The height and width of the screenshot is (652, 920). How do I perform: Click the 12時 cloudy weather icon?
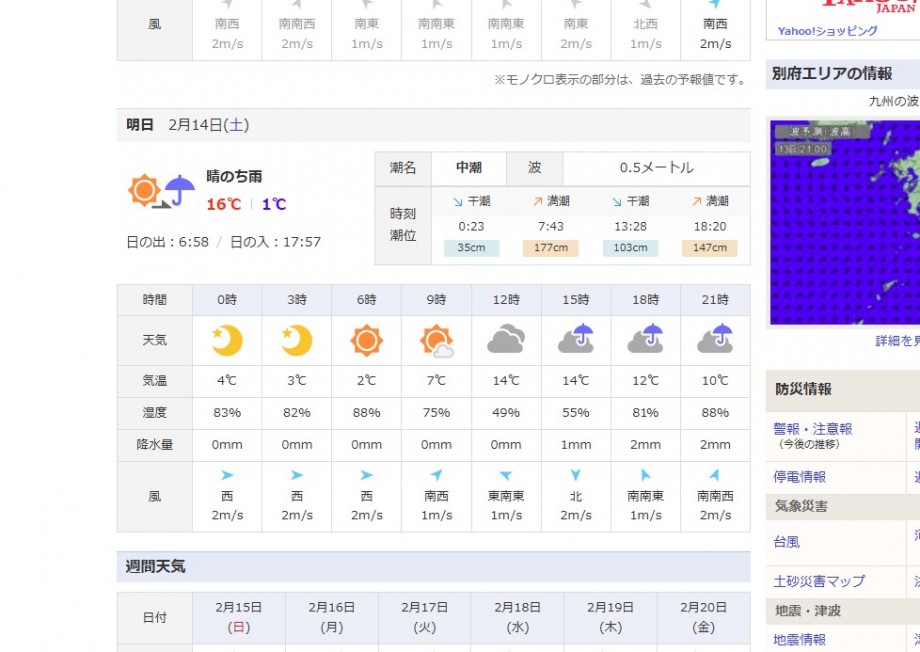[x=506, y=341]
